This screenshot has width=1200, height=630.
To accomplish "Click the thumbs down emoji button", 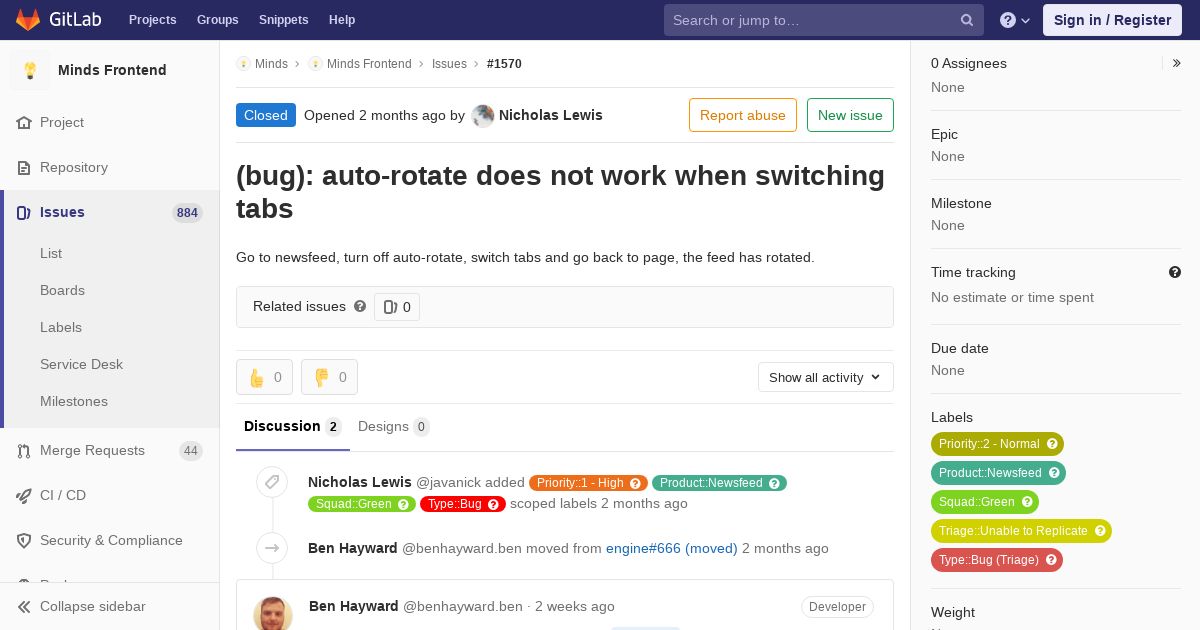I will [329, 377].
